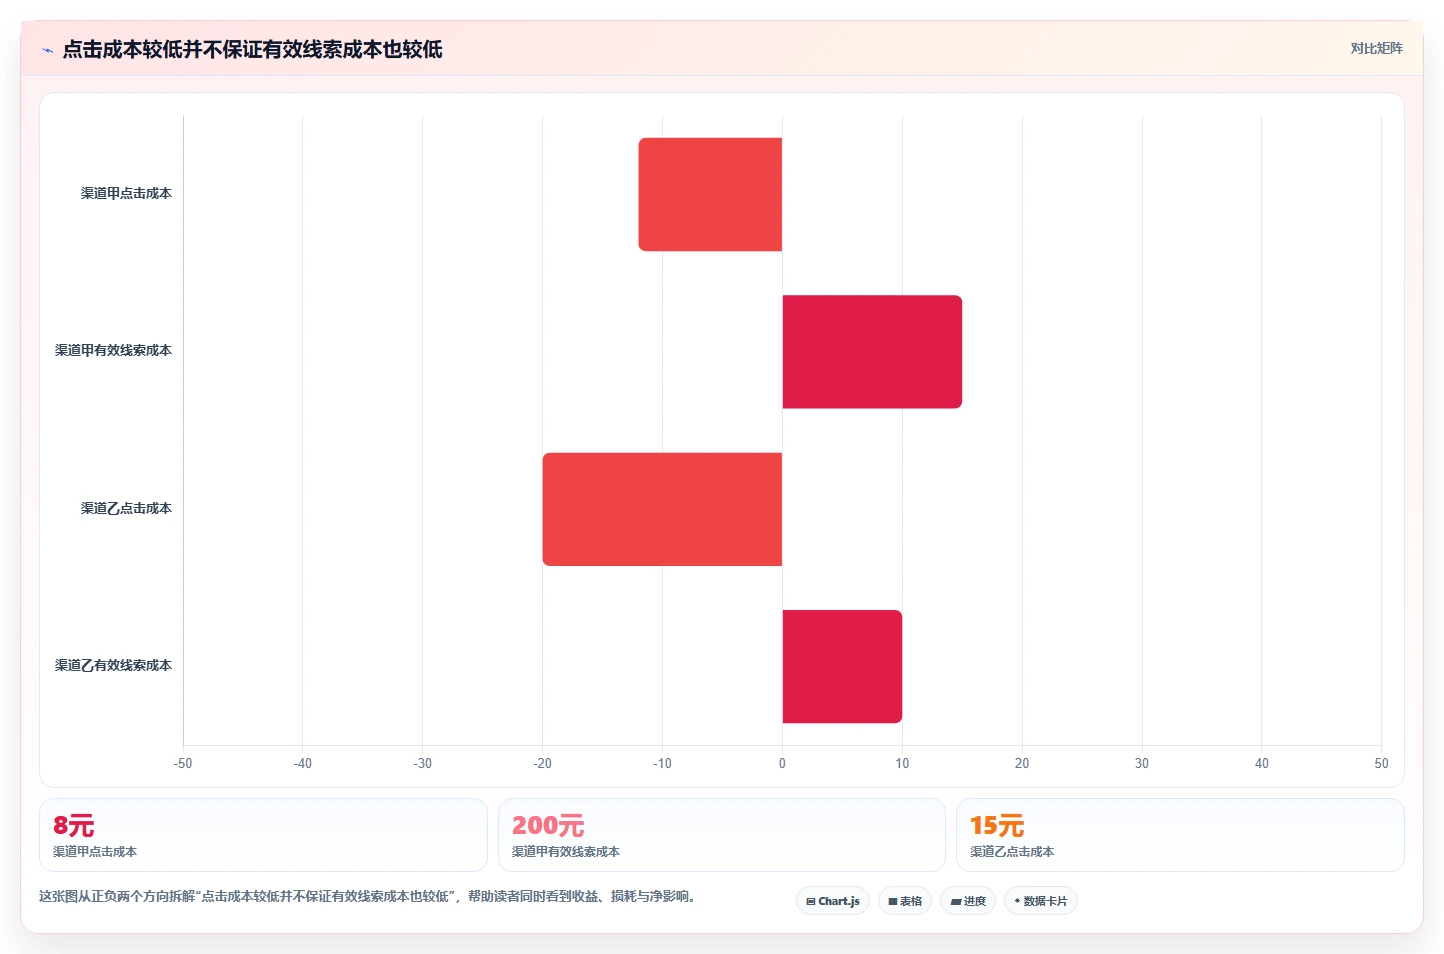Image resolution: width=1444 pixels, height=954 pixels.
Task: Click the 进度 tag pill
Action: pyautogui.click(x=968, y=901)
